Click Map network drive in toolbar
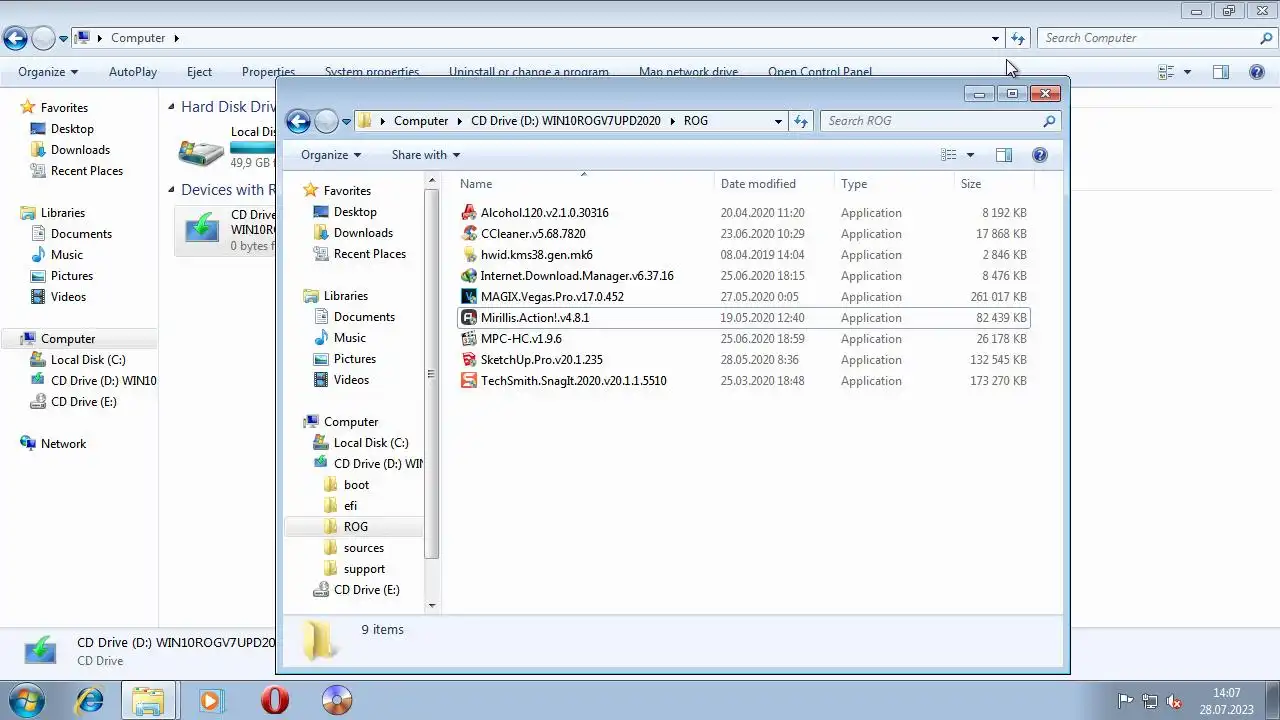The height and width of the screenshot is (720, 1280). tap(688, 72)
